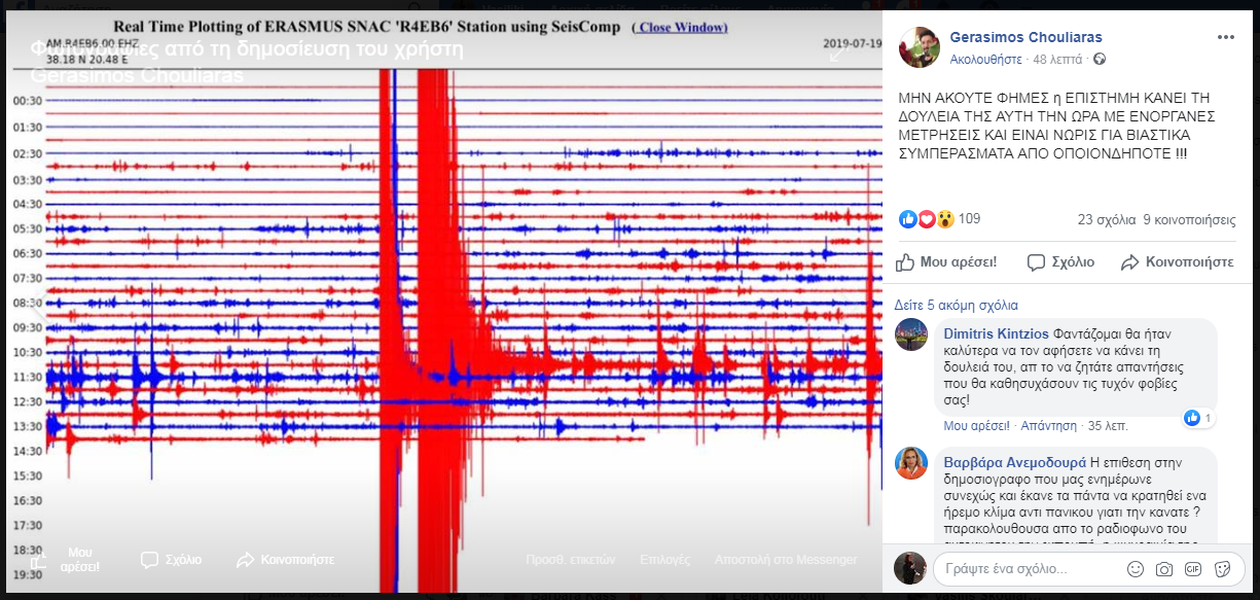Click the reaction emojis next to 109
1260x600 pixels.
tap(927, 219)
